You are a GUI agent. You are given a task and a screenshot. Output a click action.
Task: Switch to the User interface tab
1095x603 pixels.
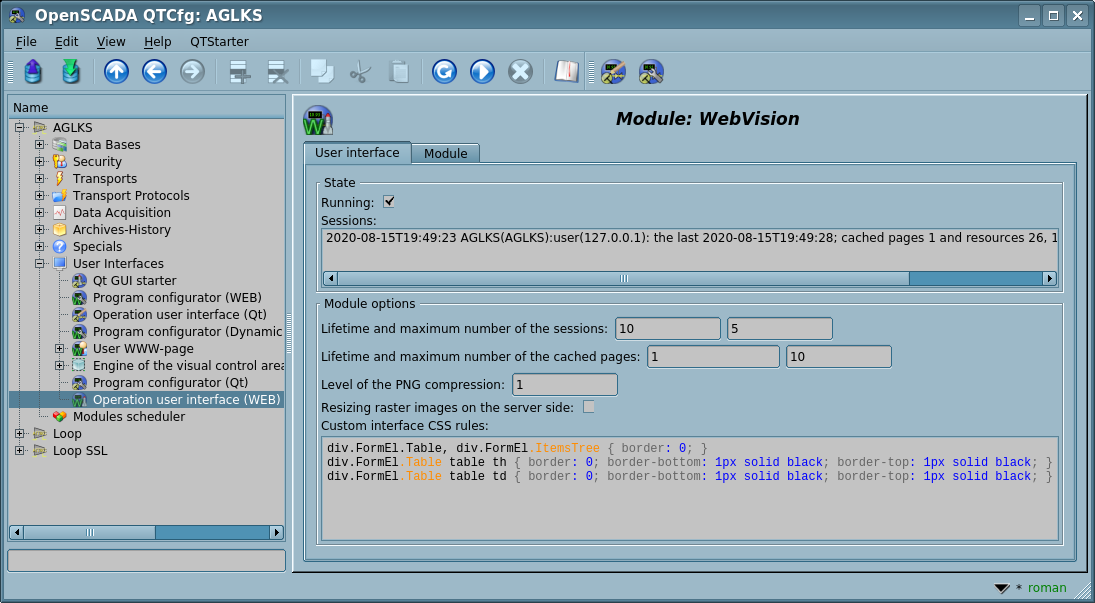tap(358, 152)
